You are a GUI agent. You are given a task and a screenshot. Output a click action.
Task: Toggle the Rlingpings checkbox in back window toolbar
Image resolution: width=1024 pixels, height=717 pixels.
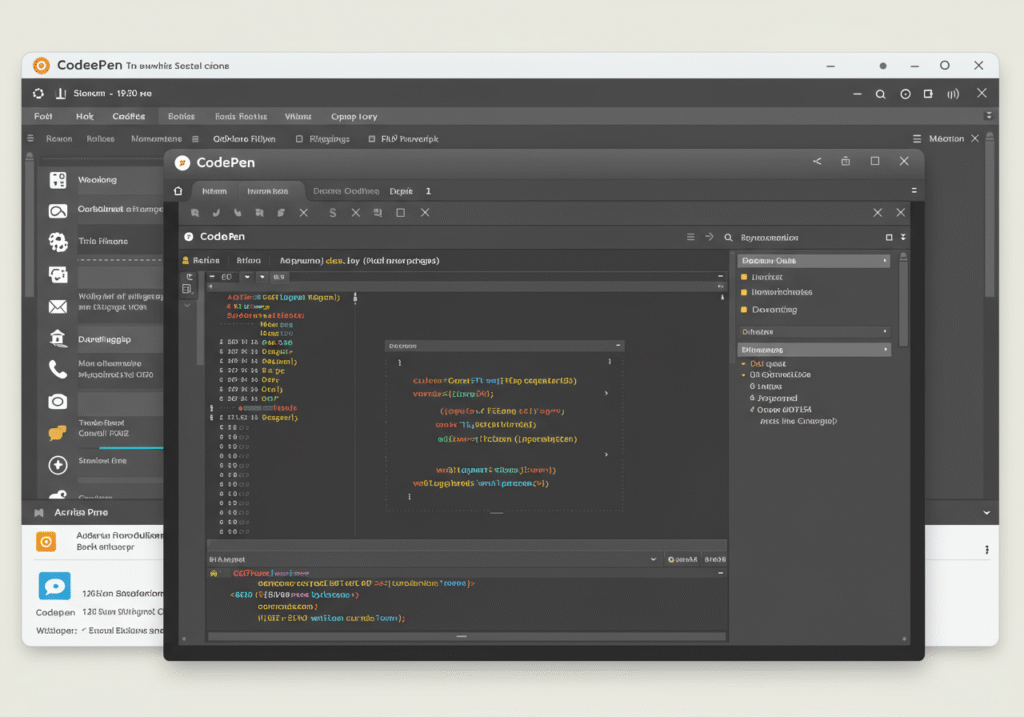(299, 139)
